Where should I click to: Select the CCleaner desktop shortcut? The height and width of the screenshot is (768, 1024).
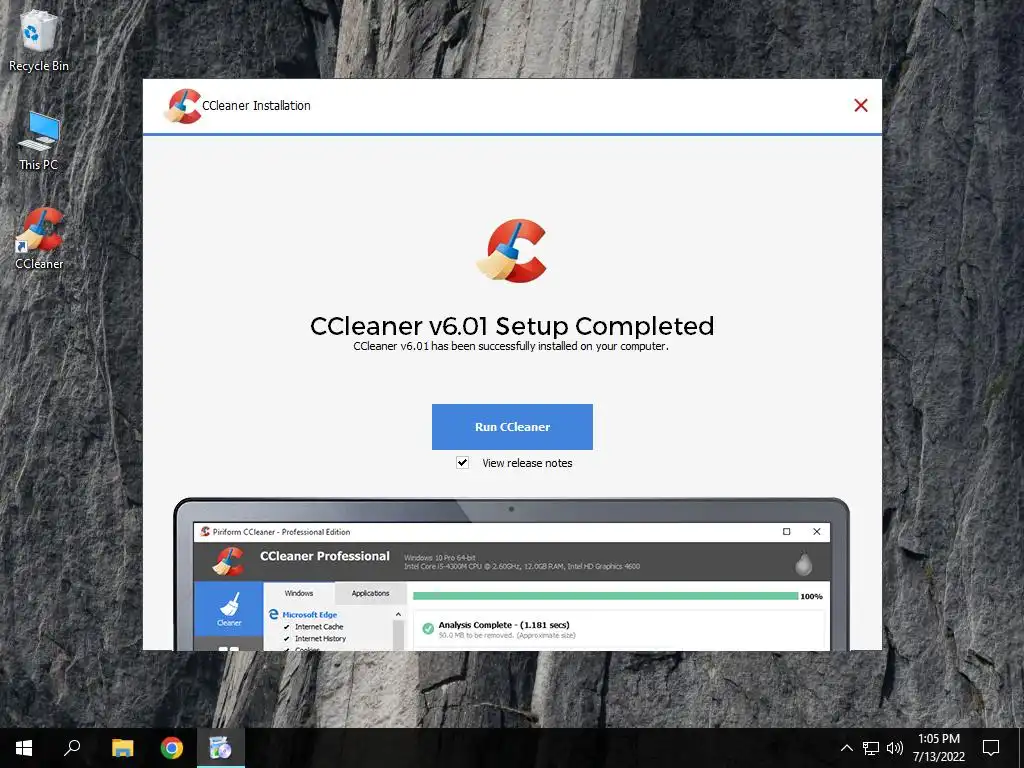(39, 238)
